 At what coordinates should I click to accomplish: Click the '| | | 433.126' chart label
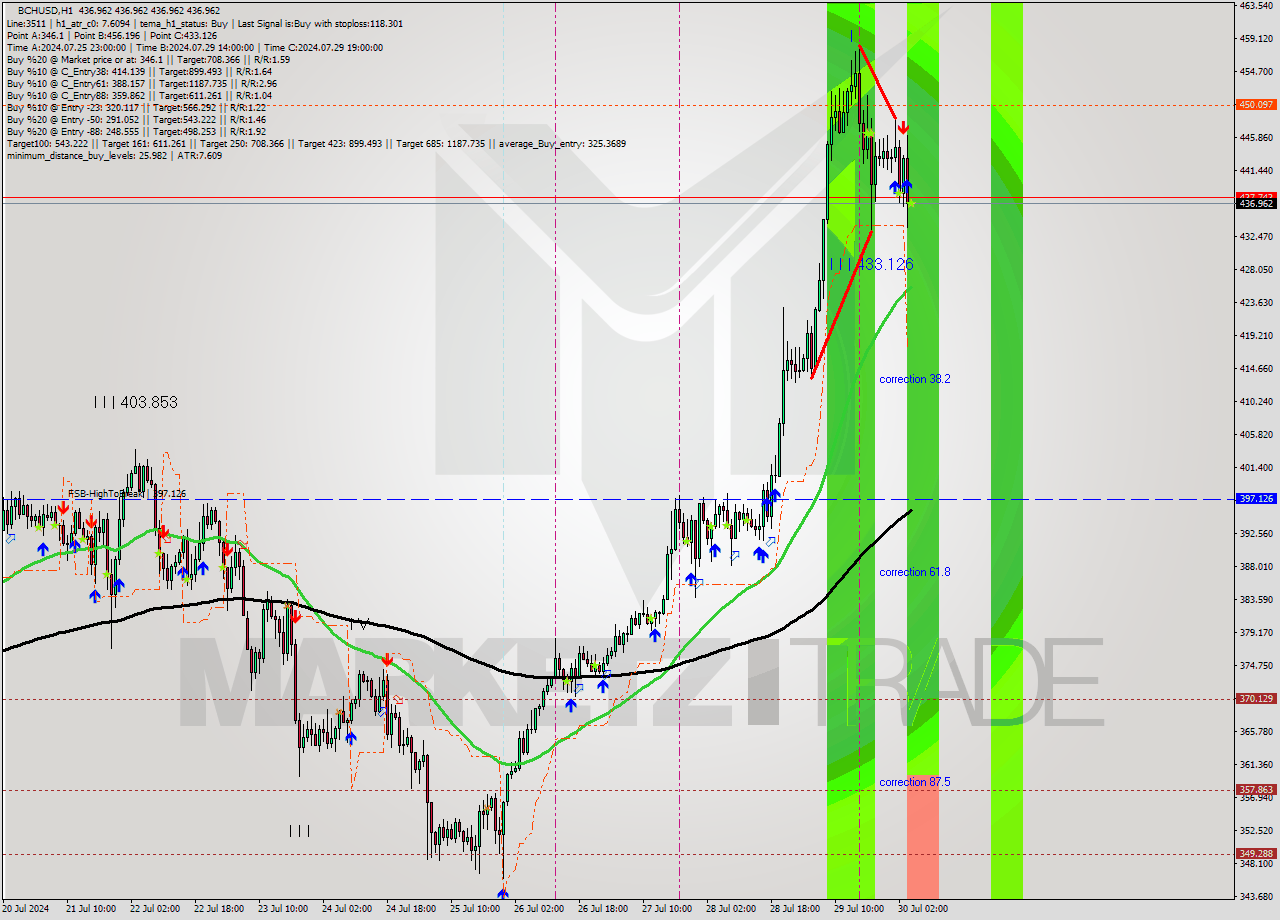pyautogui.click(x=871, y=264)
